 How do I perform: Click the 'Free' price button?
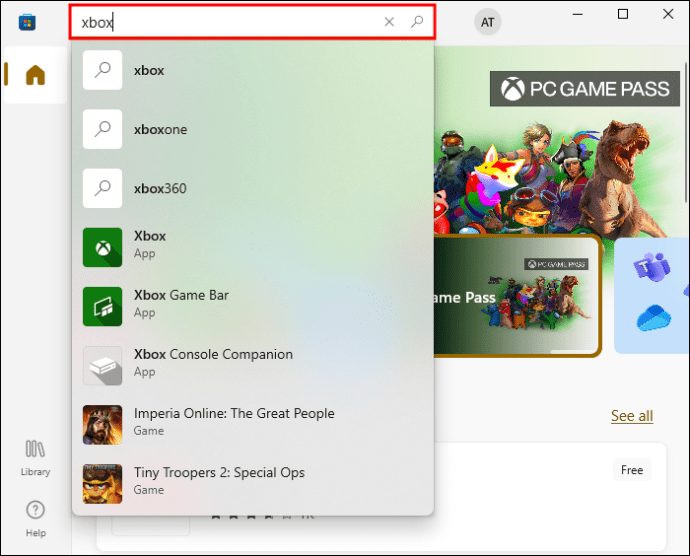[632, 470]
